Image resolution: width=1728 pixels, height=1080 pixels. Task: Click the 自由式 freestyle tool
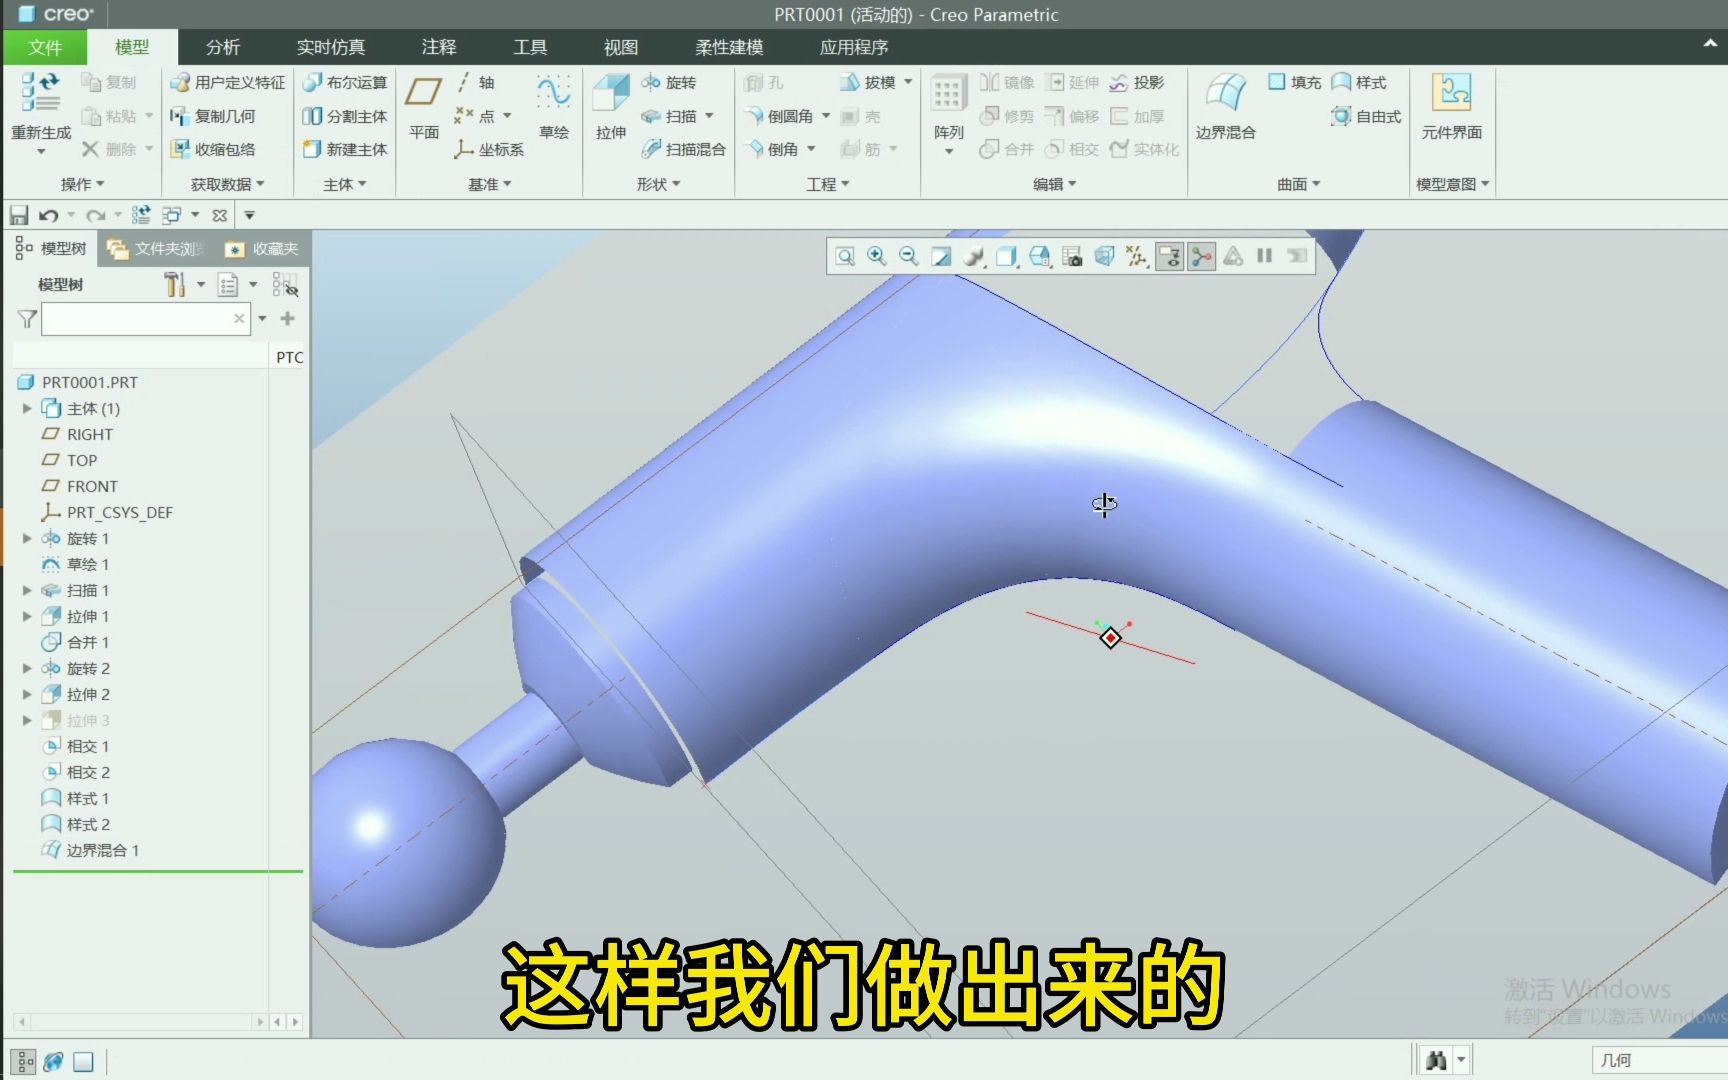click(x=1366, y=116)
